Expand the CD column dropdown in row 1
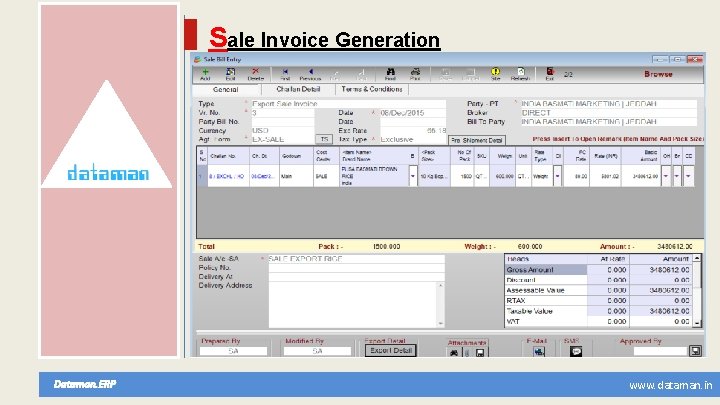 point(688,176)
